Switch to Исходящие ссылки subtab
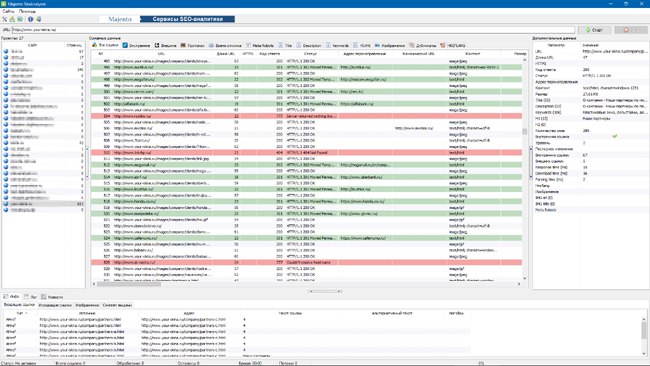Screen dimensions: 650x366 [55, 305]
